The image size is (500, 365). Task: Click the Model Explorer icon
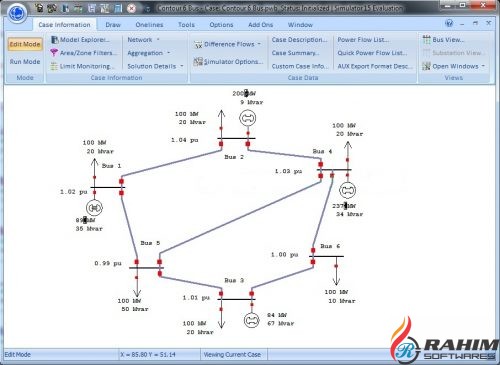[x=54, y=40]
